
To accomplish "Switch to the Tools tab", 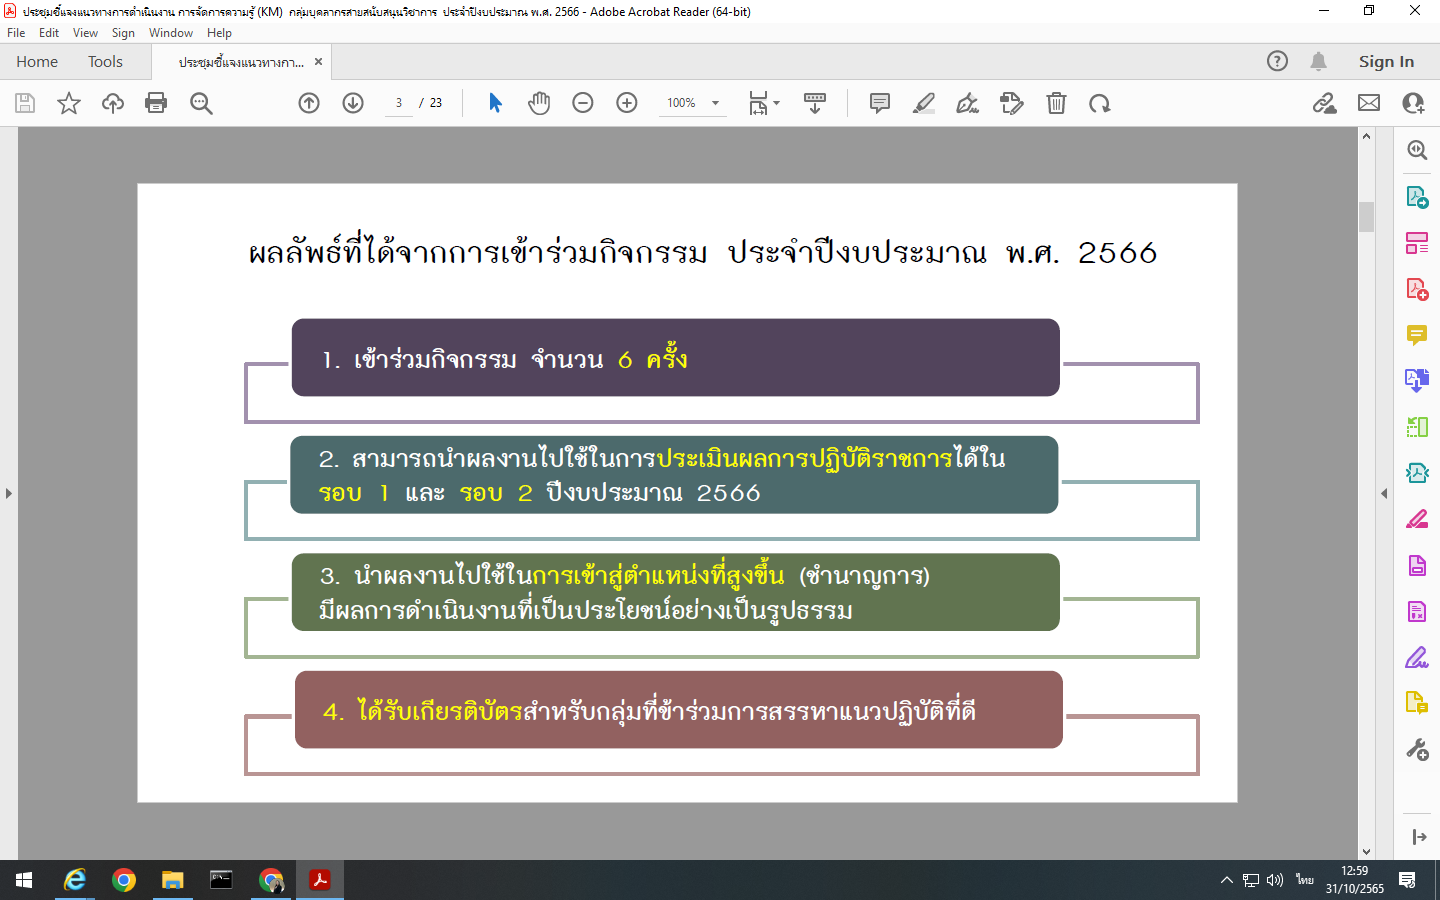I will [105, 62].
